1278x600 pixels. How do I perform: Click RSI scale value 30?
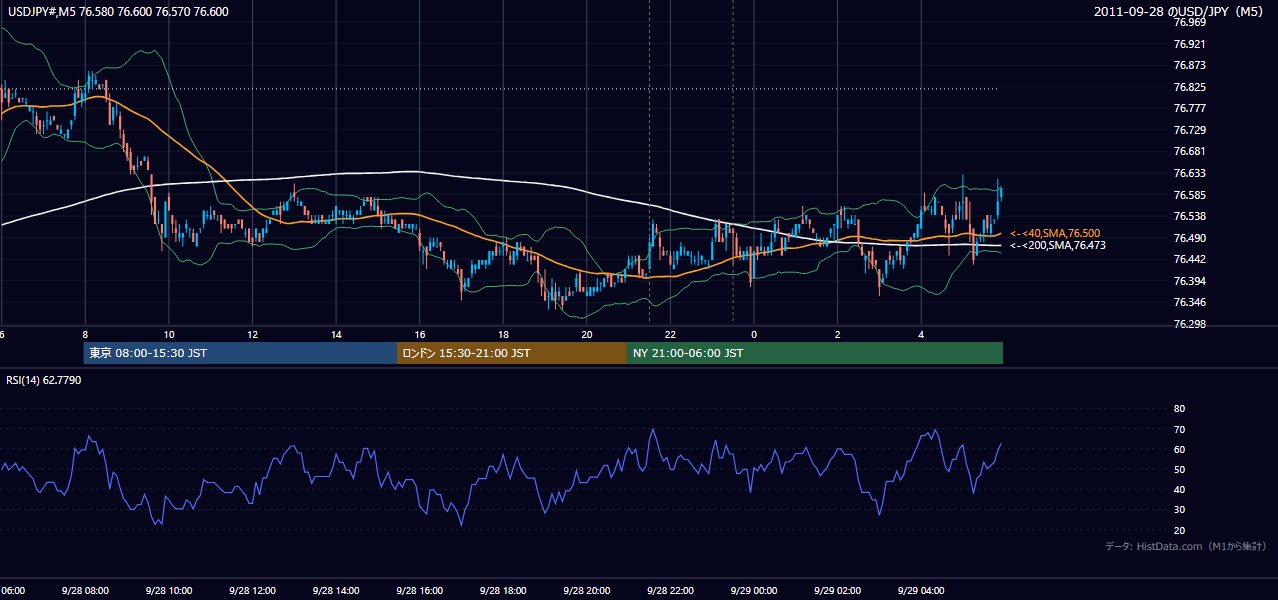[x=1179, y=510]
